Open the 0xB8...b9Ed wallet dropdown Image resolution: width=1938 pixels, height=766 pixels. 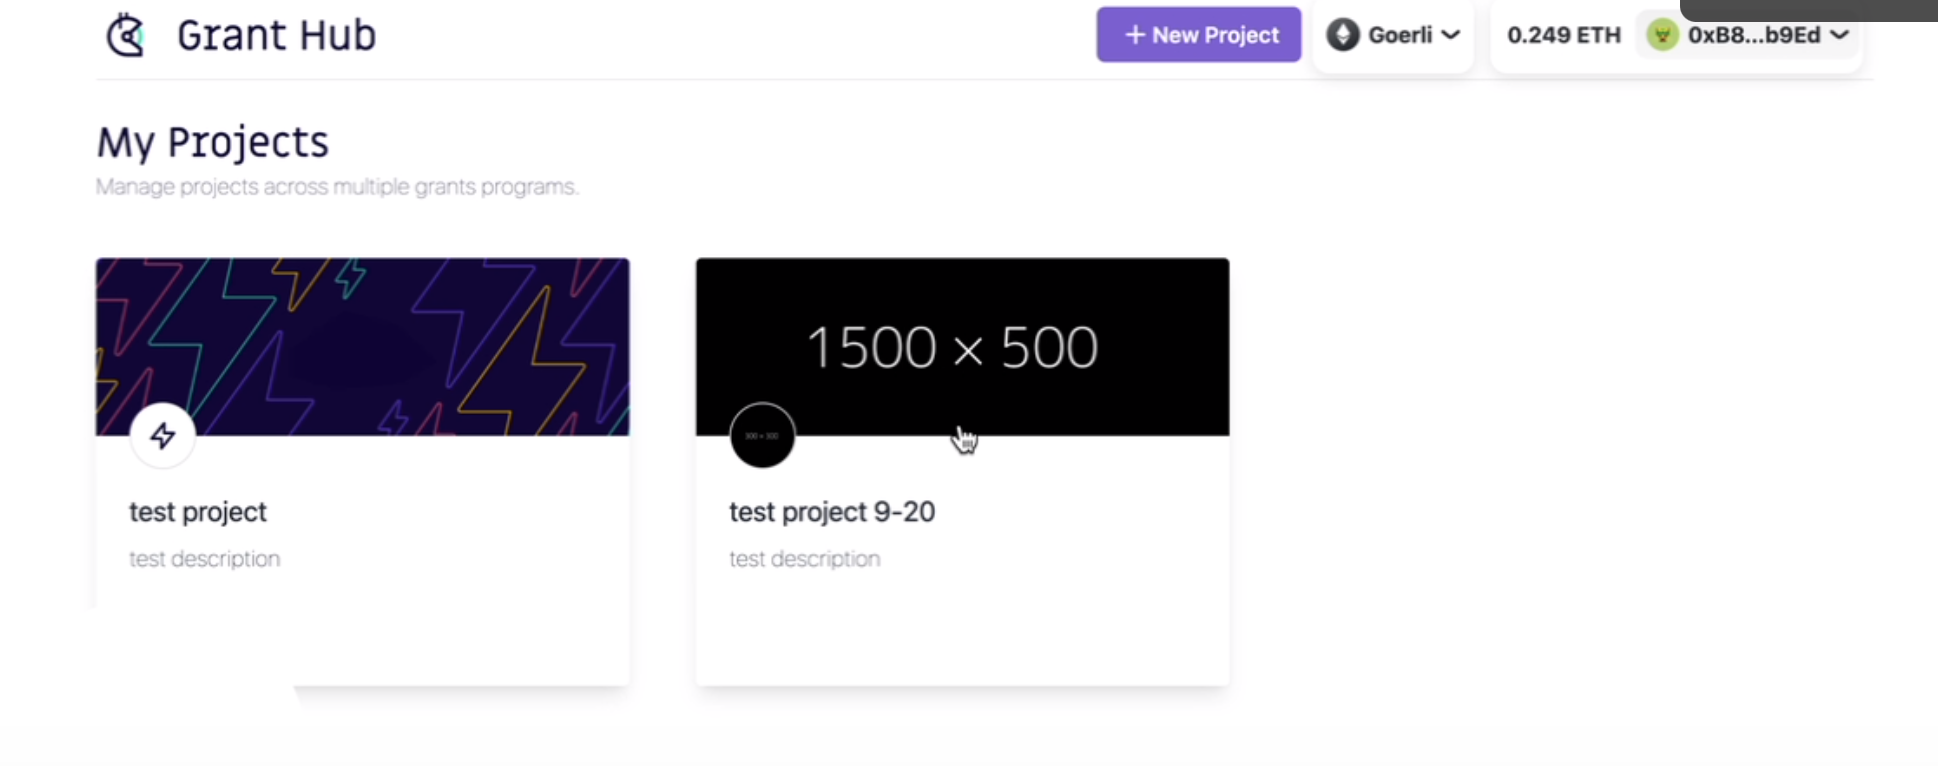tap(1748, 35)
